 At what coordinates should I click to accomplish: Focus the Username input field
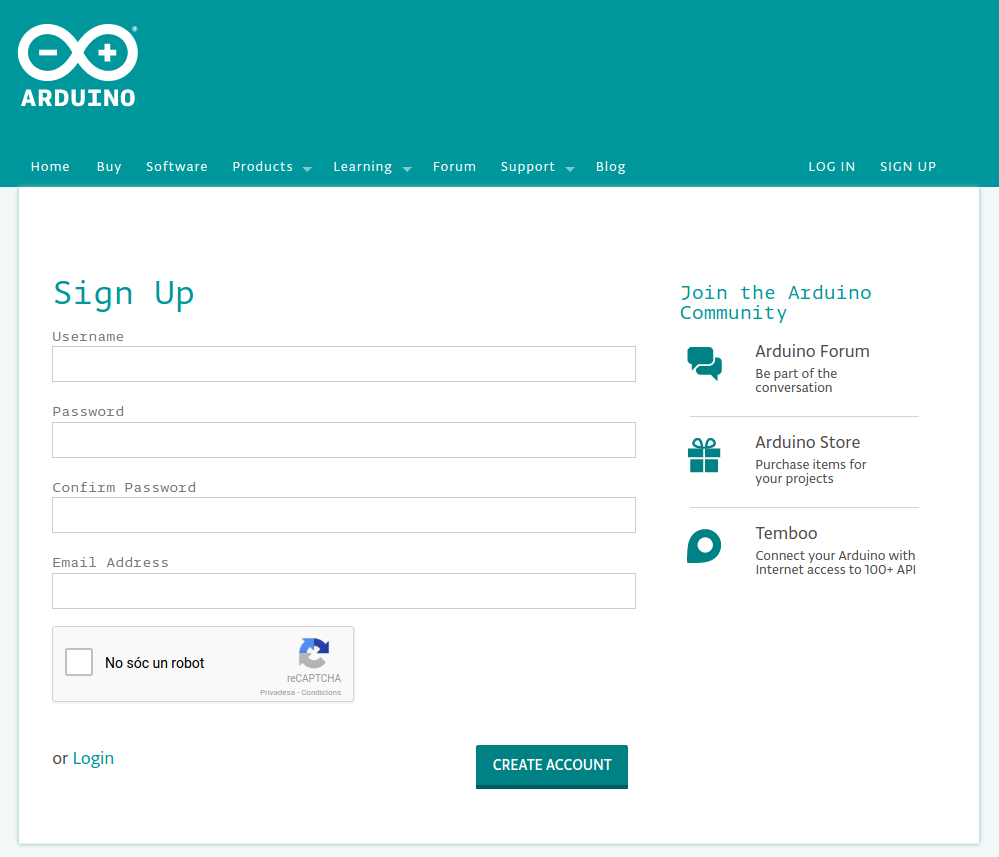tap(344, 364)
